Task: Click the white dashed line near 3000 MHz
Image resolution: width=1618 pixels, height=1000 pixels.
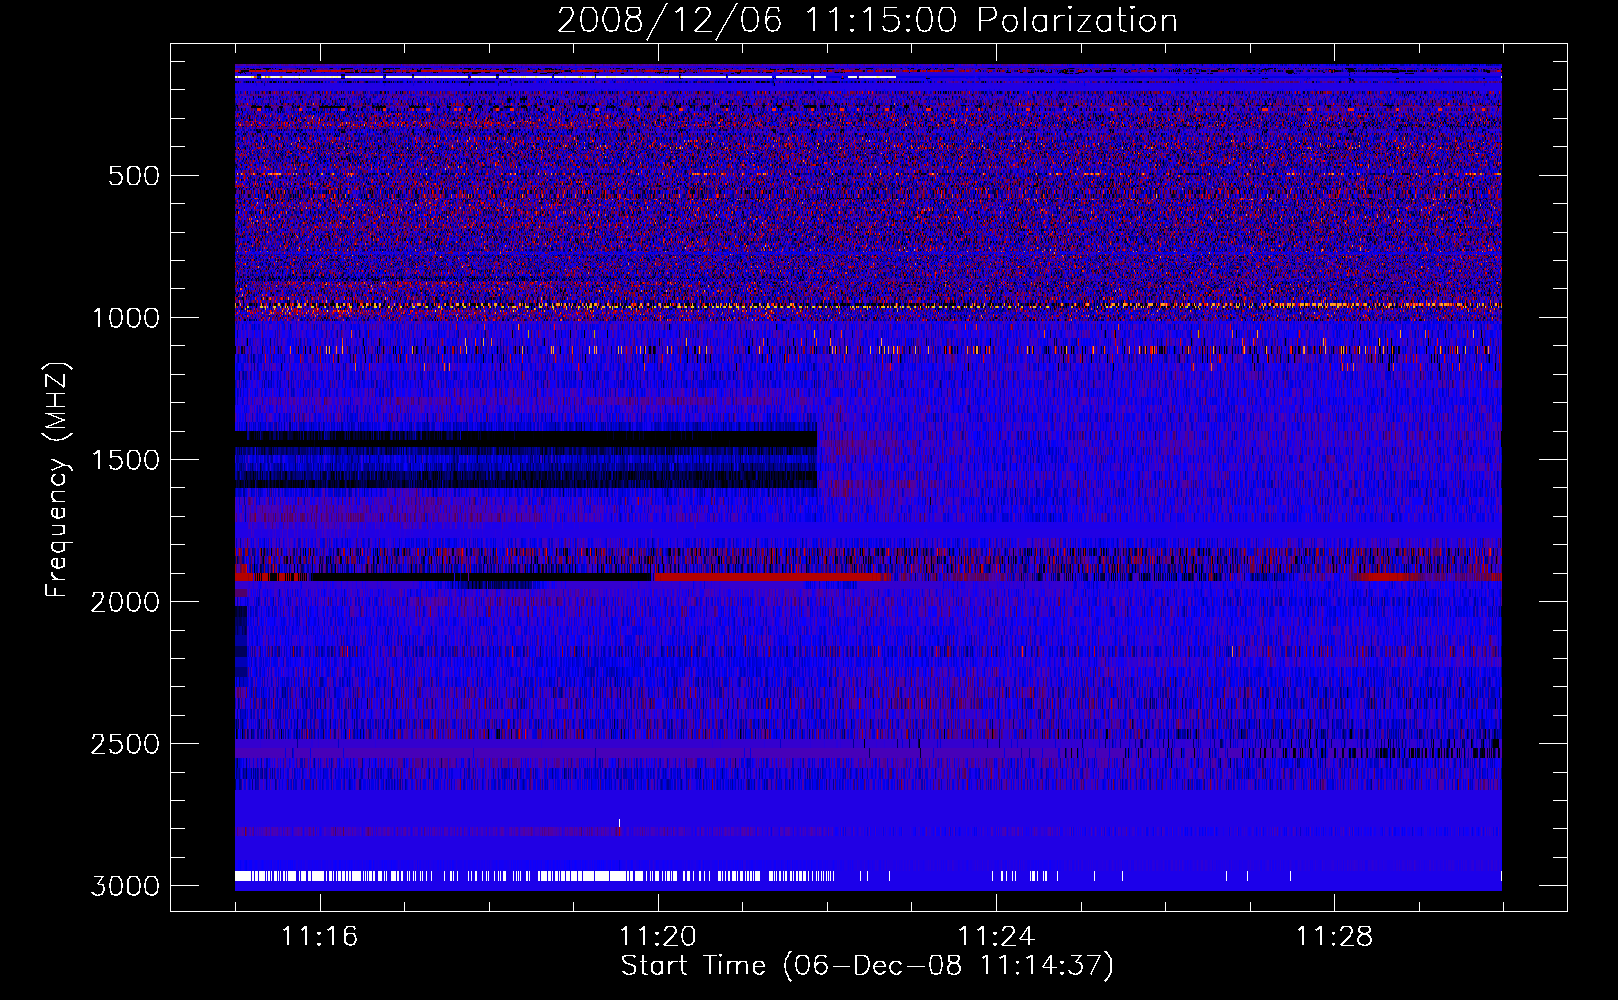Action: point(535,876)
